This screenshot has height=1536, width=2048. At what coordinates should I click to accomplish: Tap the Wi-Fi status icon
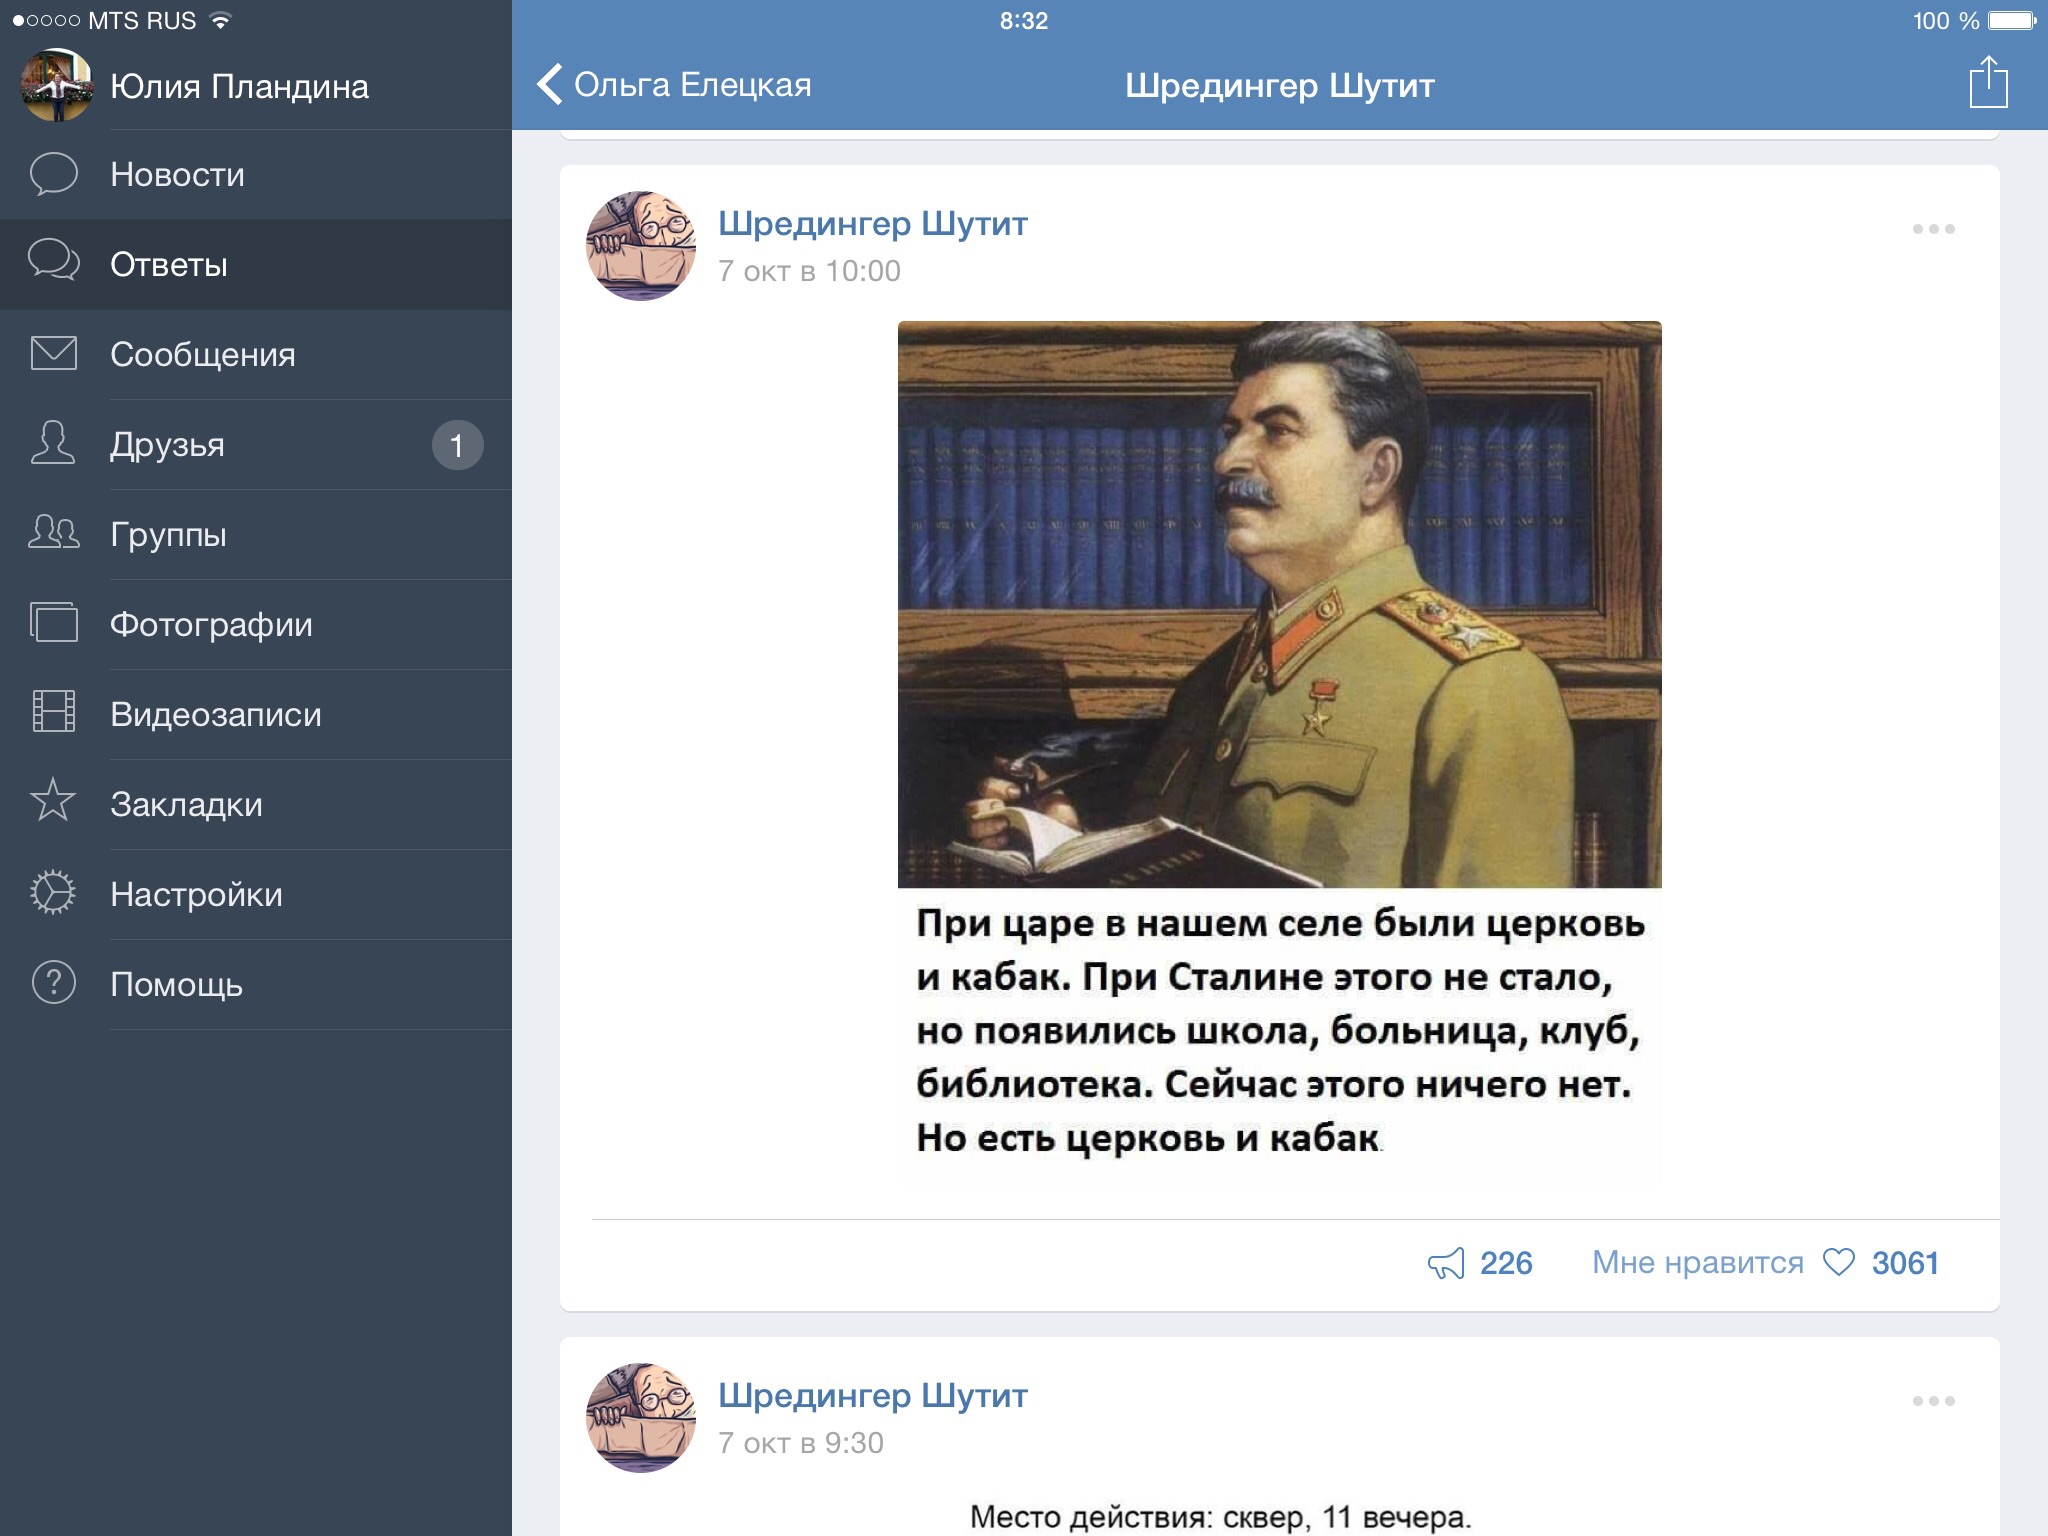[x=220, y=20]
